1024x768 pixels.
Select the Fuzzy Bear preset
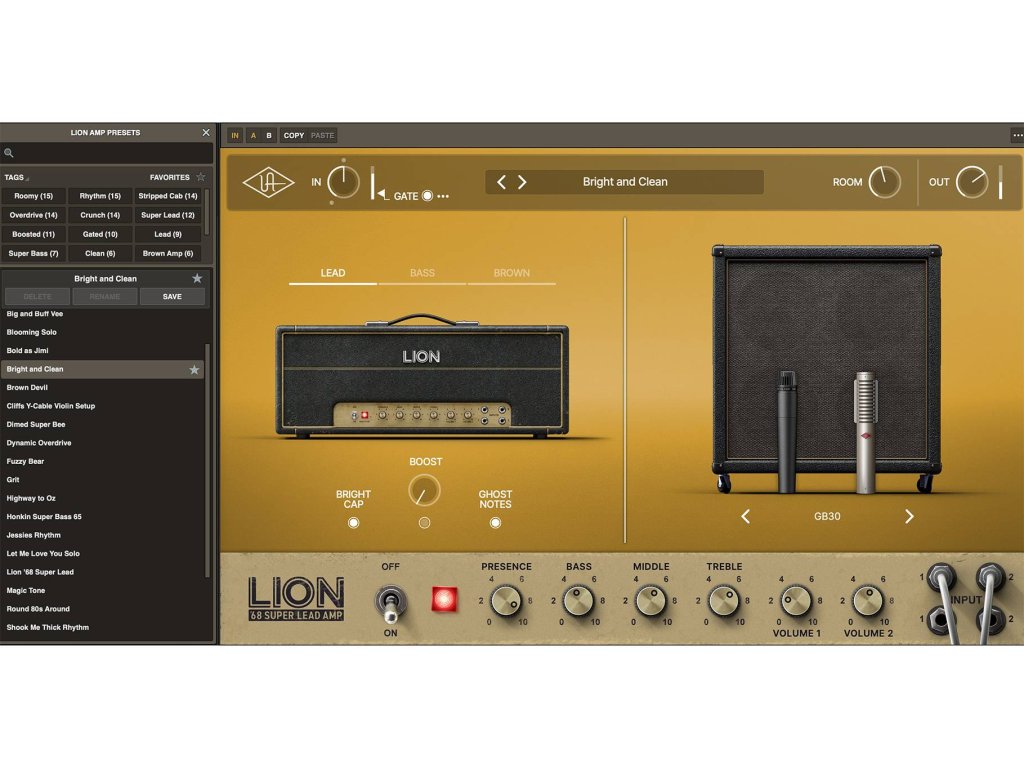(x=103, y=462)
